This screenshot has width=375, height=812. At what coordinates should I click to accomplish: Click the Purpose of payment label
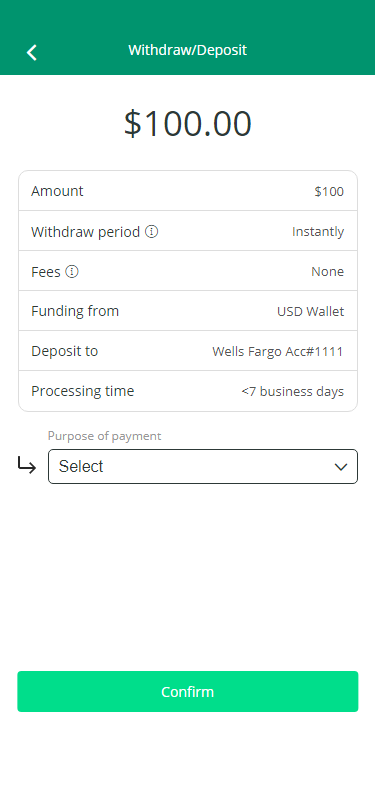(104, 436)
